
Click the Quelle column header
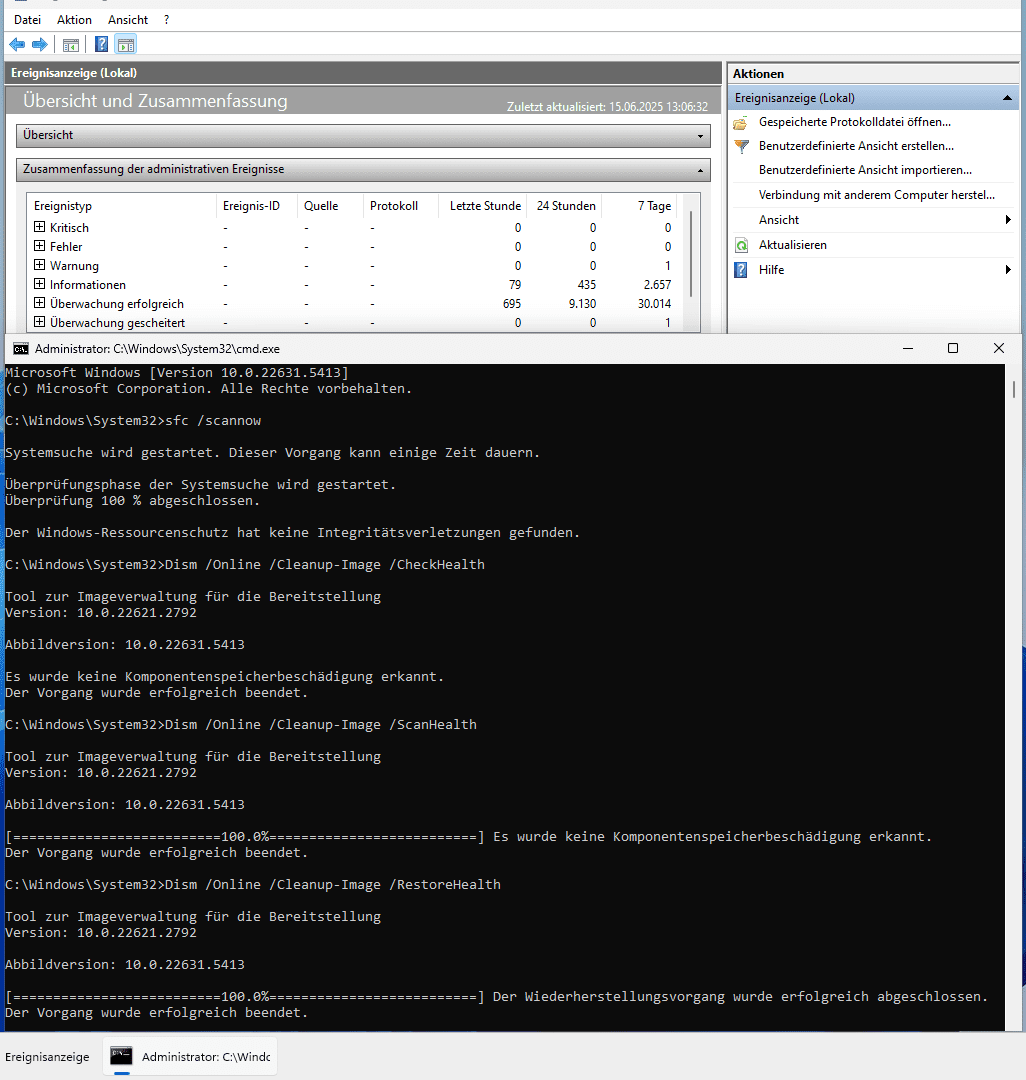coord(331,206)
